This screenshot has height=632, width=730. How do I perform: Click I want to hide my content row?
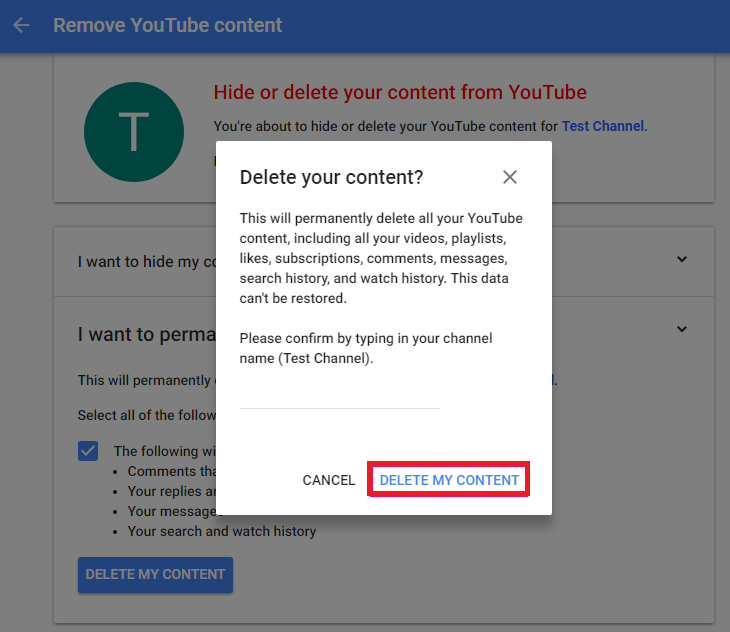tap(383, 262)
